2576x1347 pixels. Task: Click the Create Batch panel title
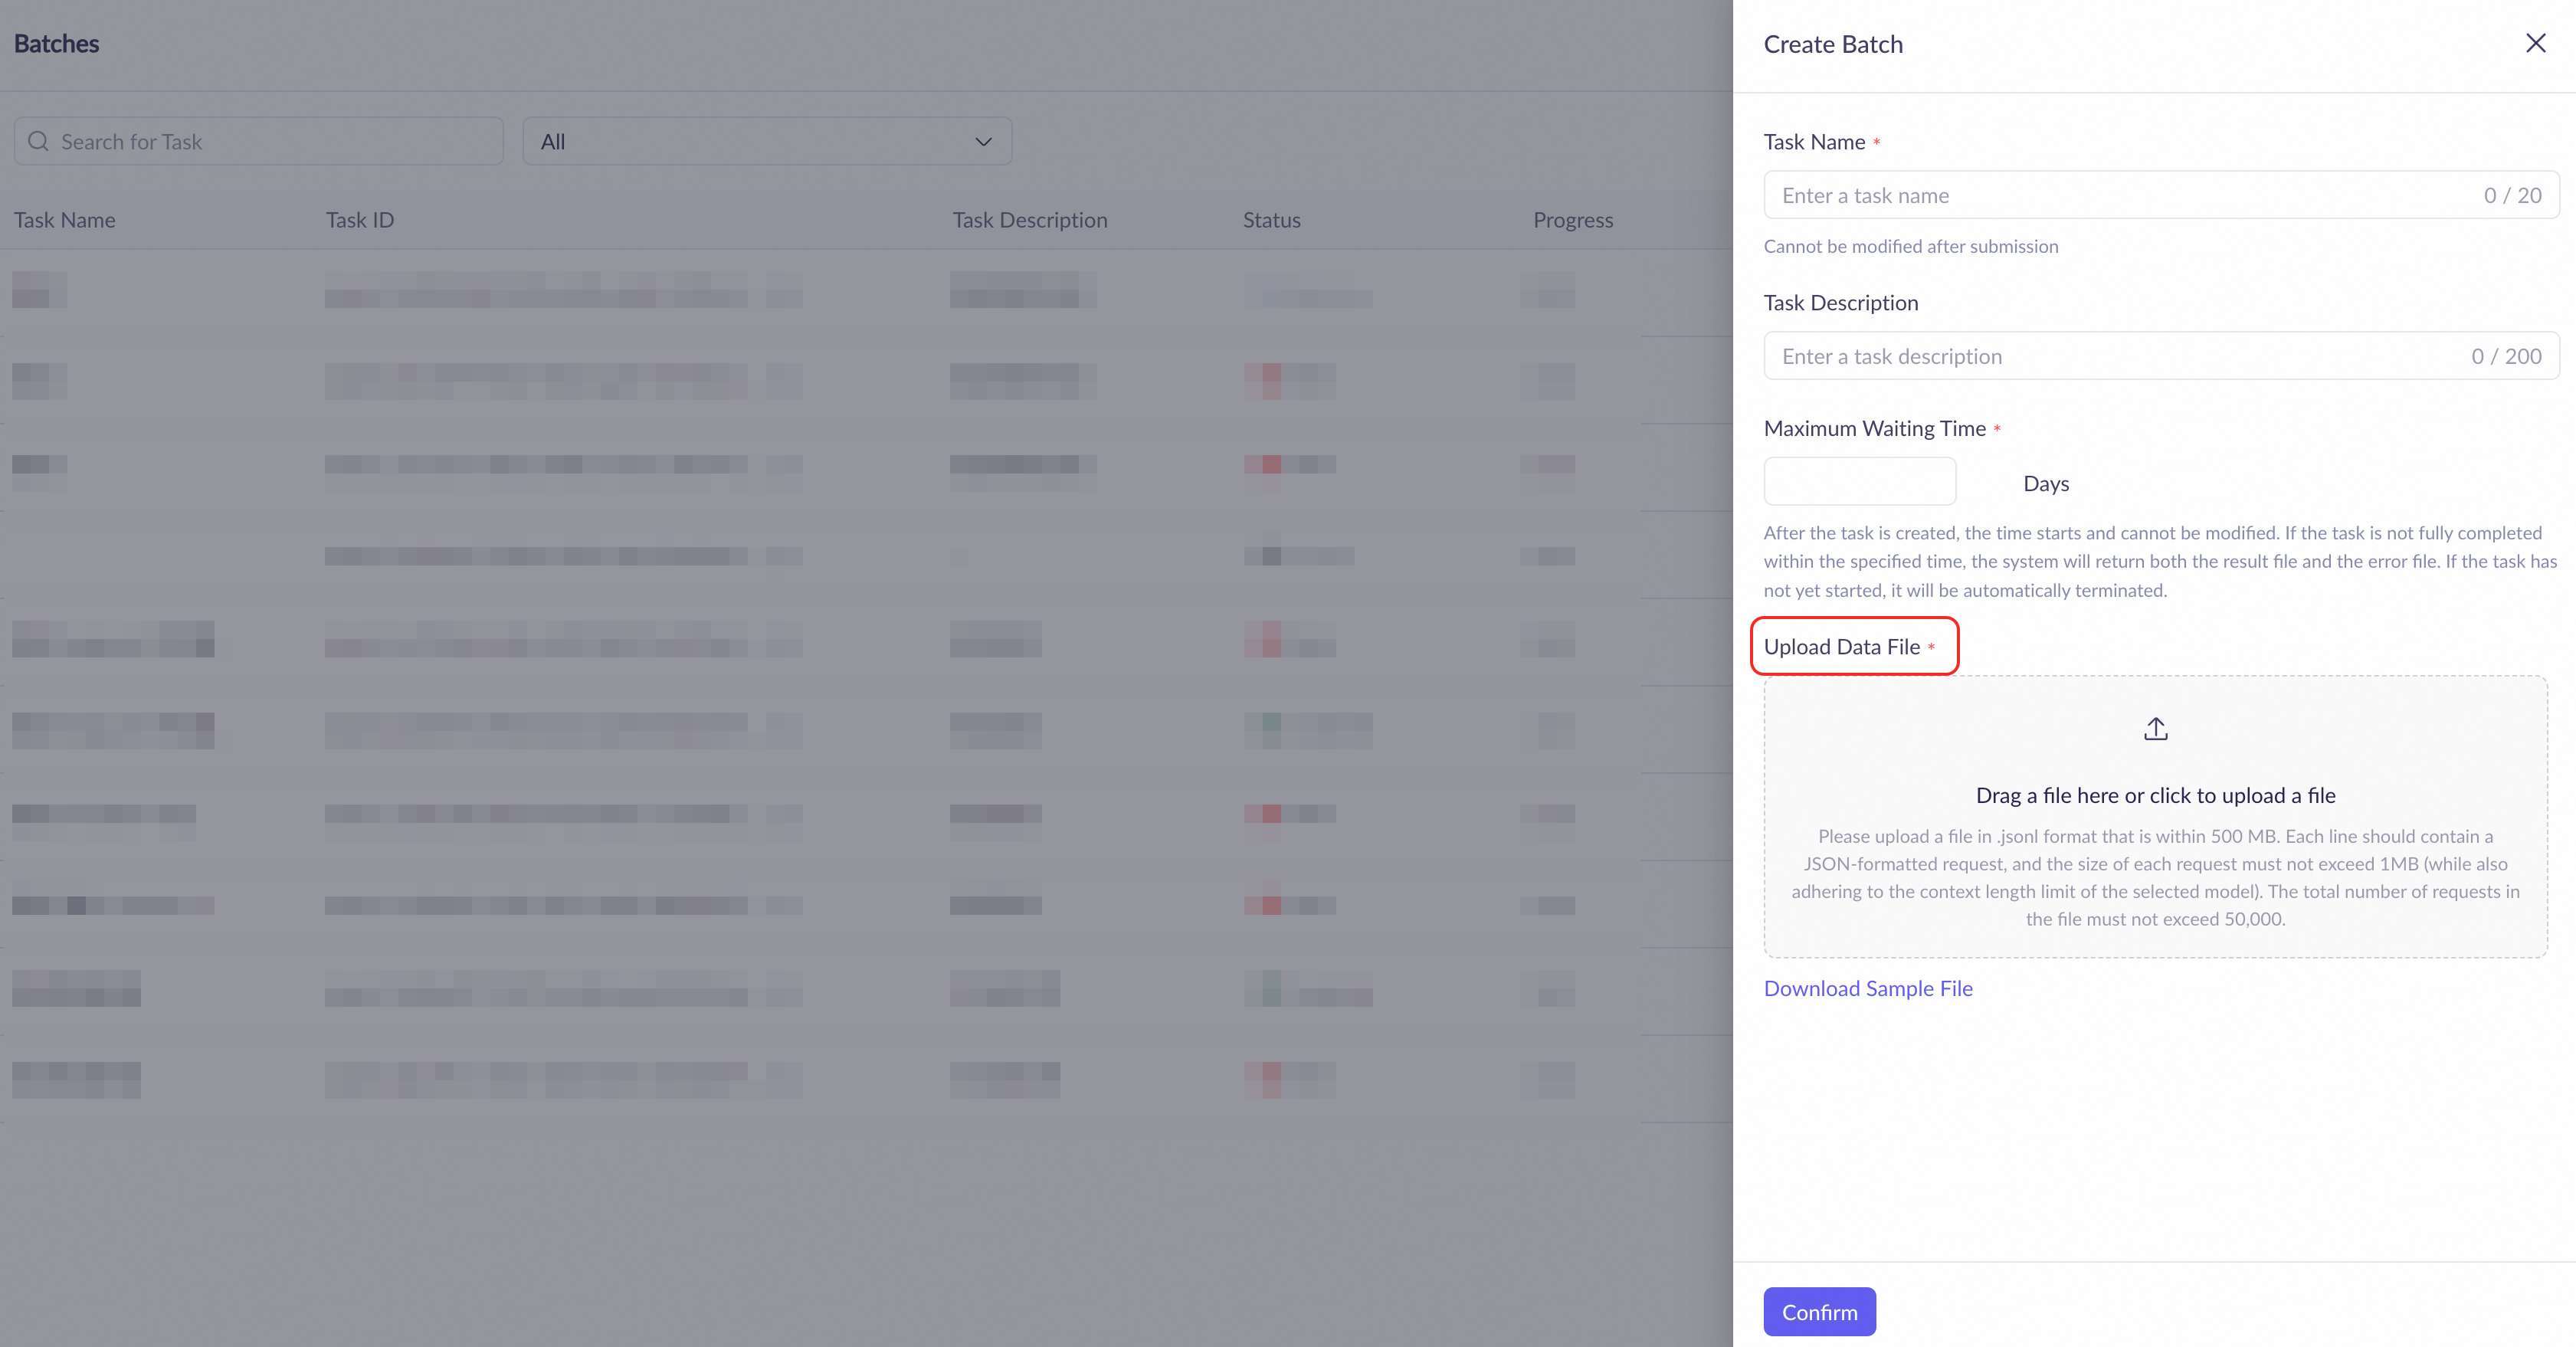(x=1832, y=44)
